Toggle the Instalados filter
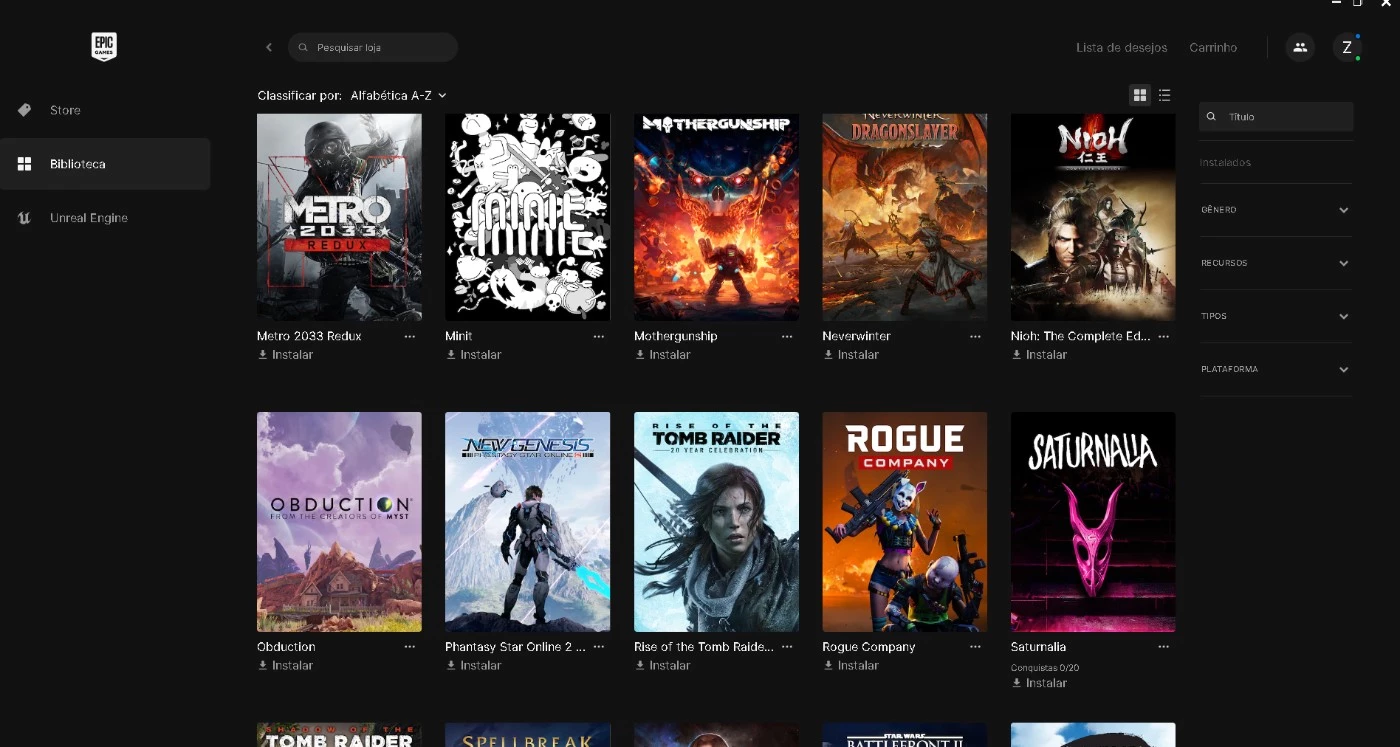 pos(1226,162)
